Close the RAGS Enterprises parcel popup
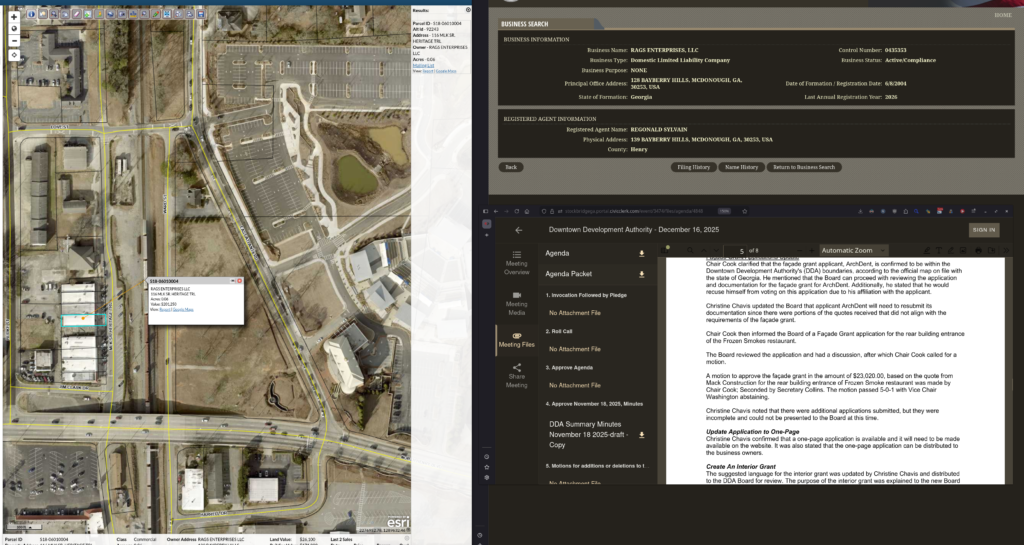1024x545 pixels. [240, 281]
